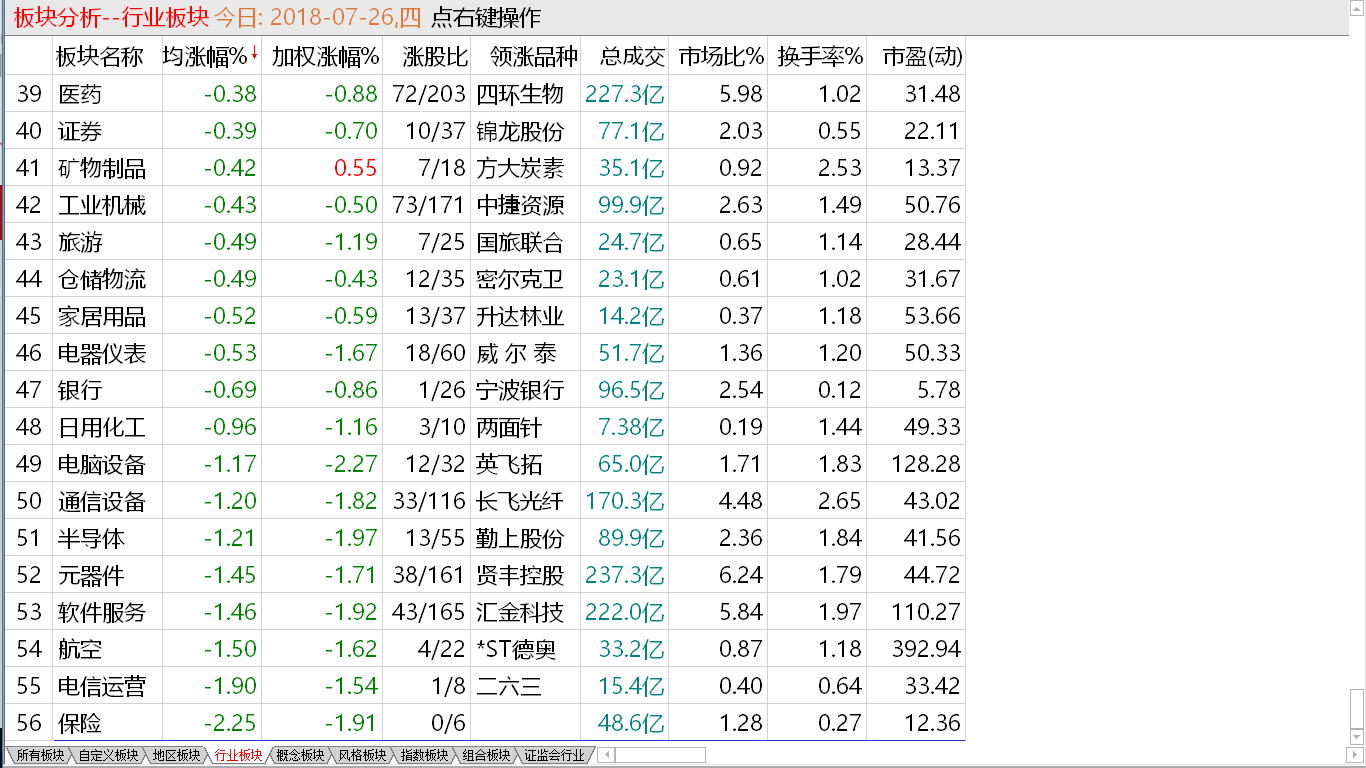1366x768 pixels.
Task: Click the red 0.55 weighted change value
Action: click(x=357, y=168)
